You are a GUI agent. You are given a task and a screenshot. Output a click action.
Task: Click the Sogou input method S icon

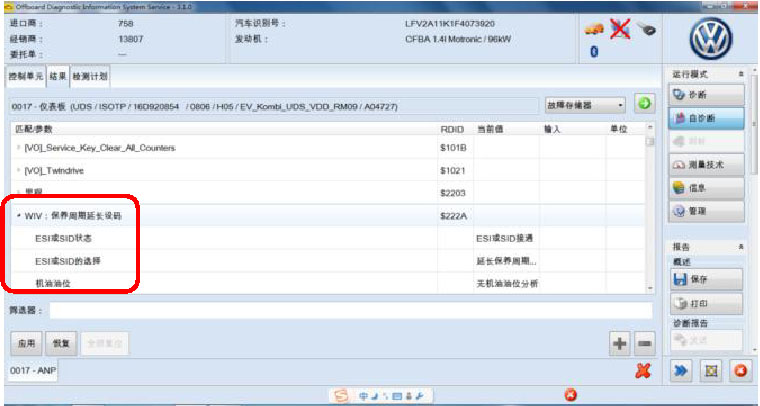[342, 396]
